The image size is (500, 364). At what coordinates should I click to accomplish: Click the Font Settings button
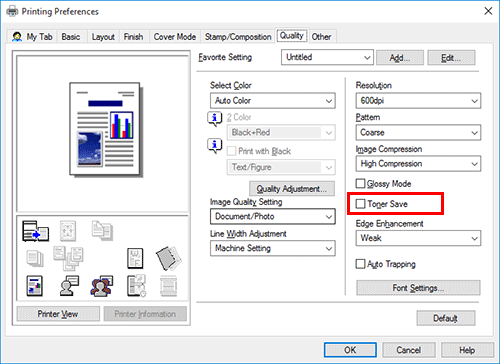[418, 288]
